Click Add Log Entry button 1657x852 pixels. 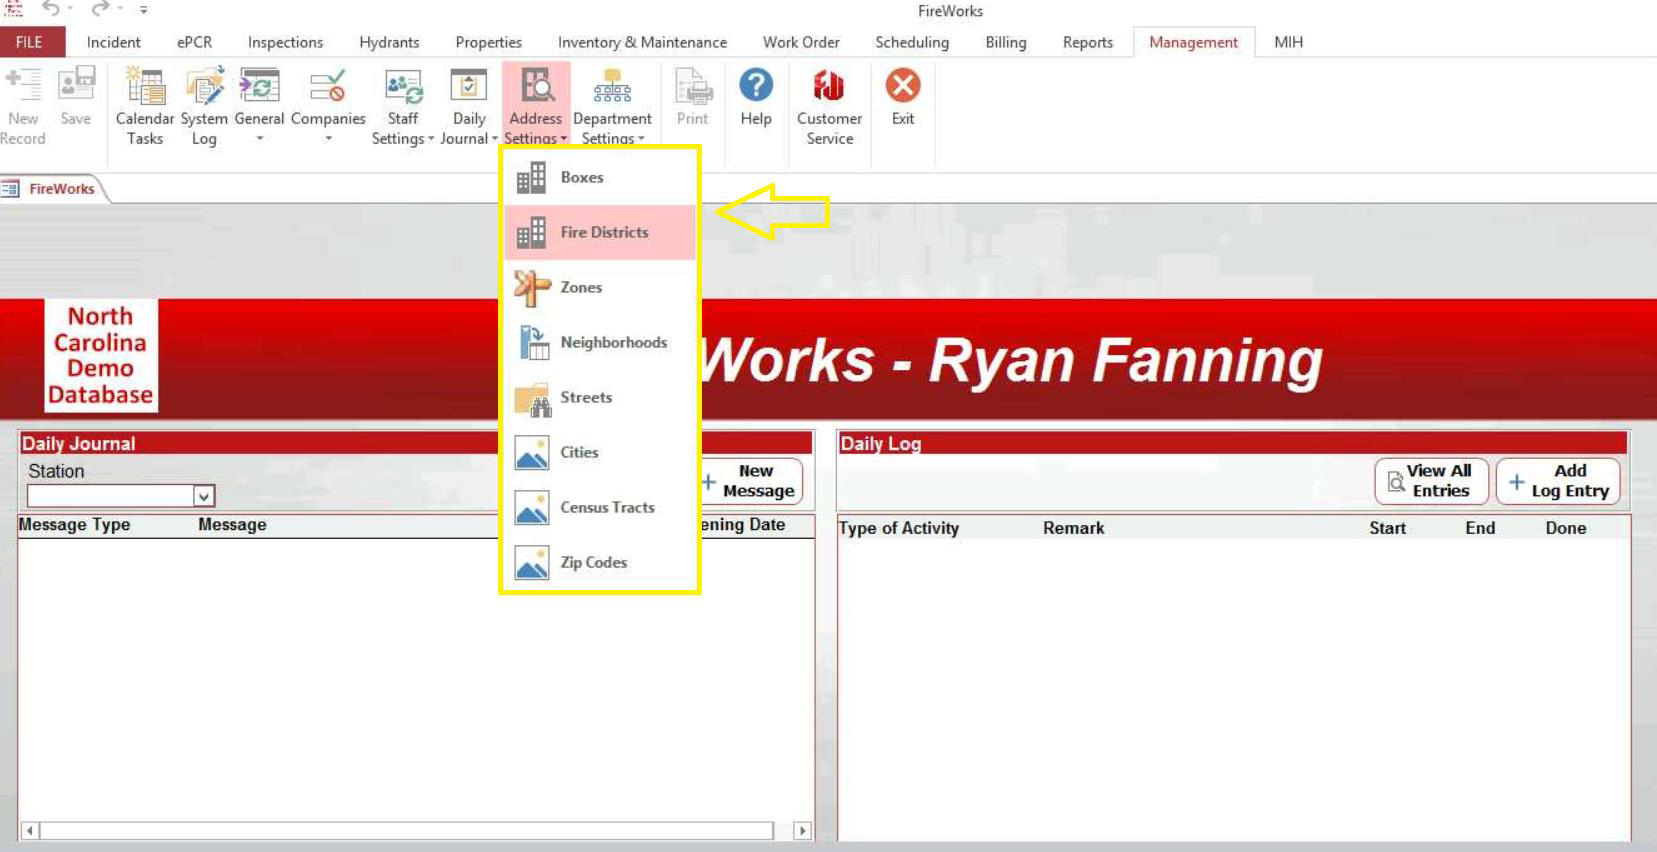1558,481
